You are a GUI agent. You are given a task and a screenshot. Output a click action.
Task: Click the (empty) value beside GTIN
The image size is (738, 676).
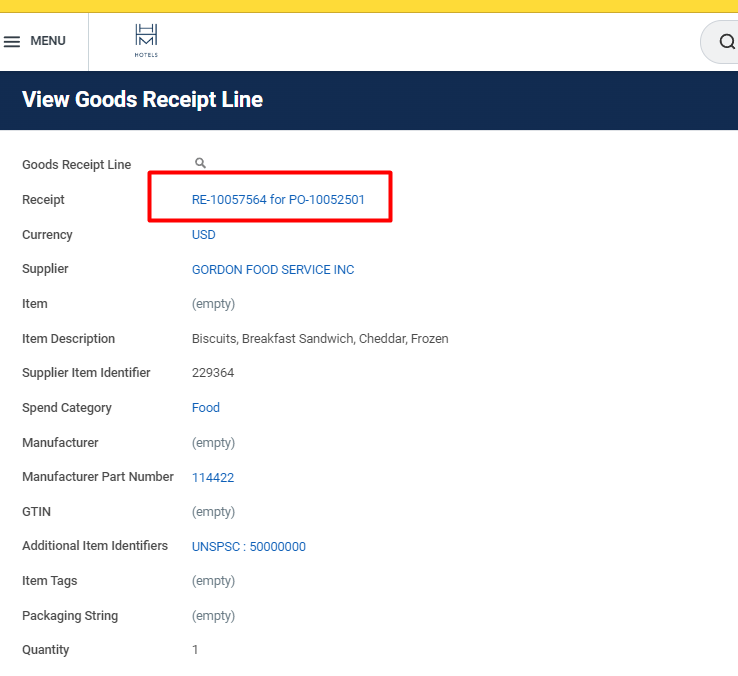[213, 512]
